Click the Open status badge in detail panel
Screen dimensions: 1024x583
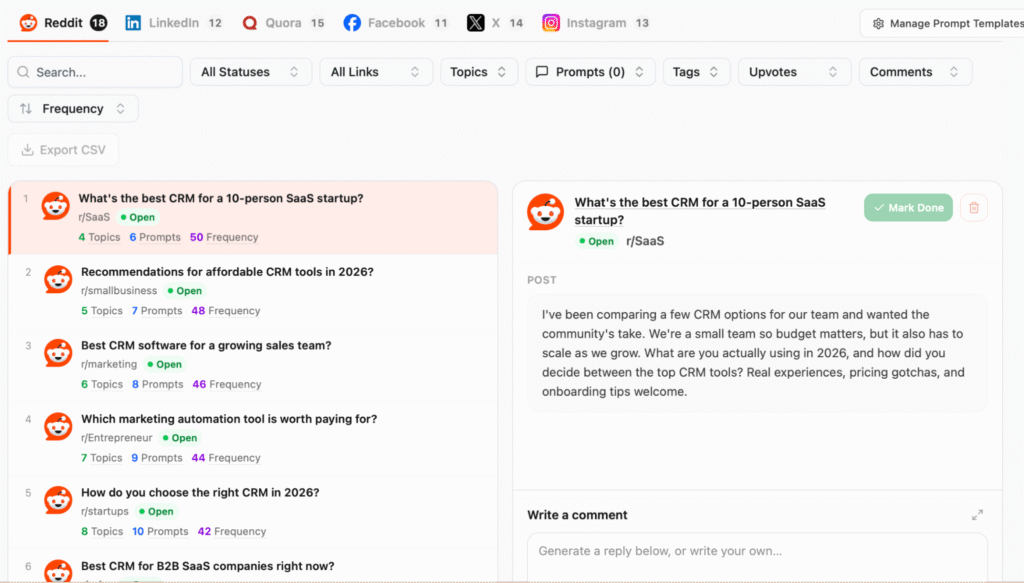[596, 241]
